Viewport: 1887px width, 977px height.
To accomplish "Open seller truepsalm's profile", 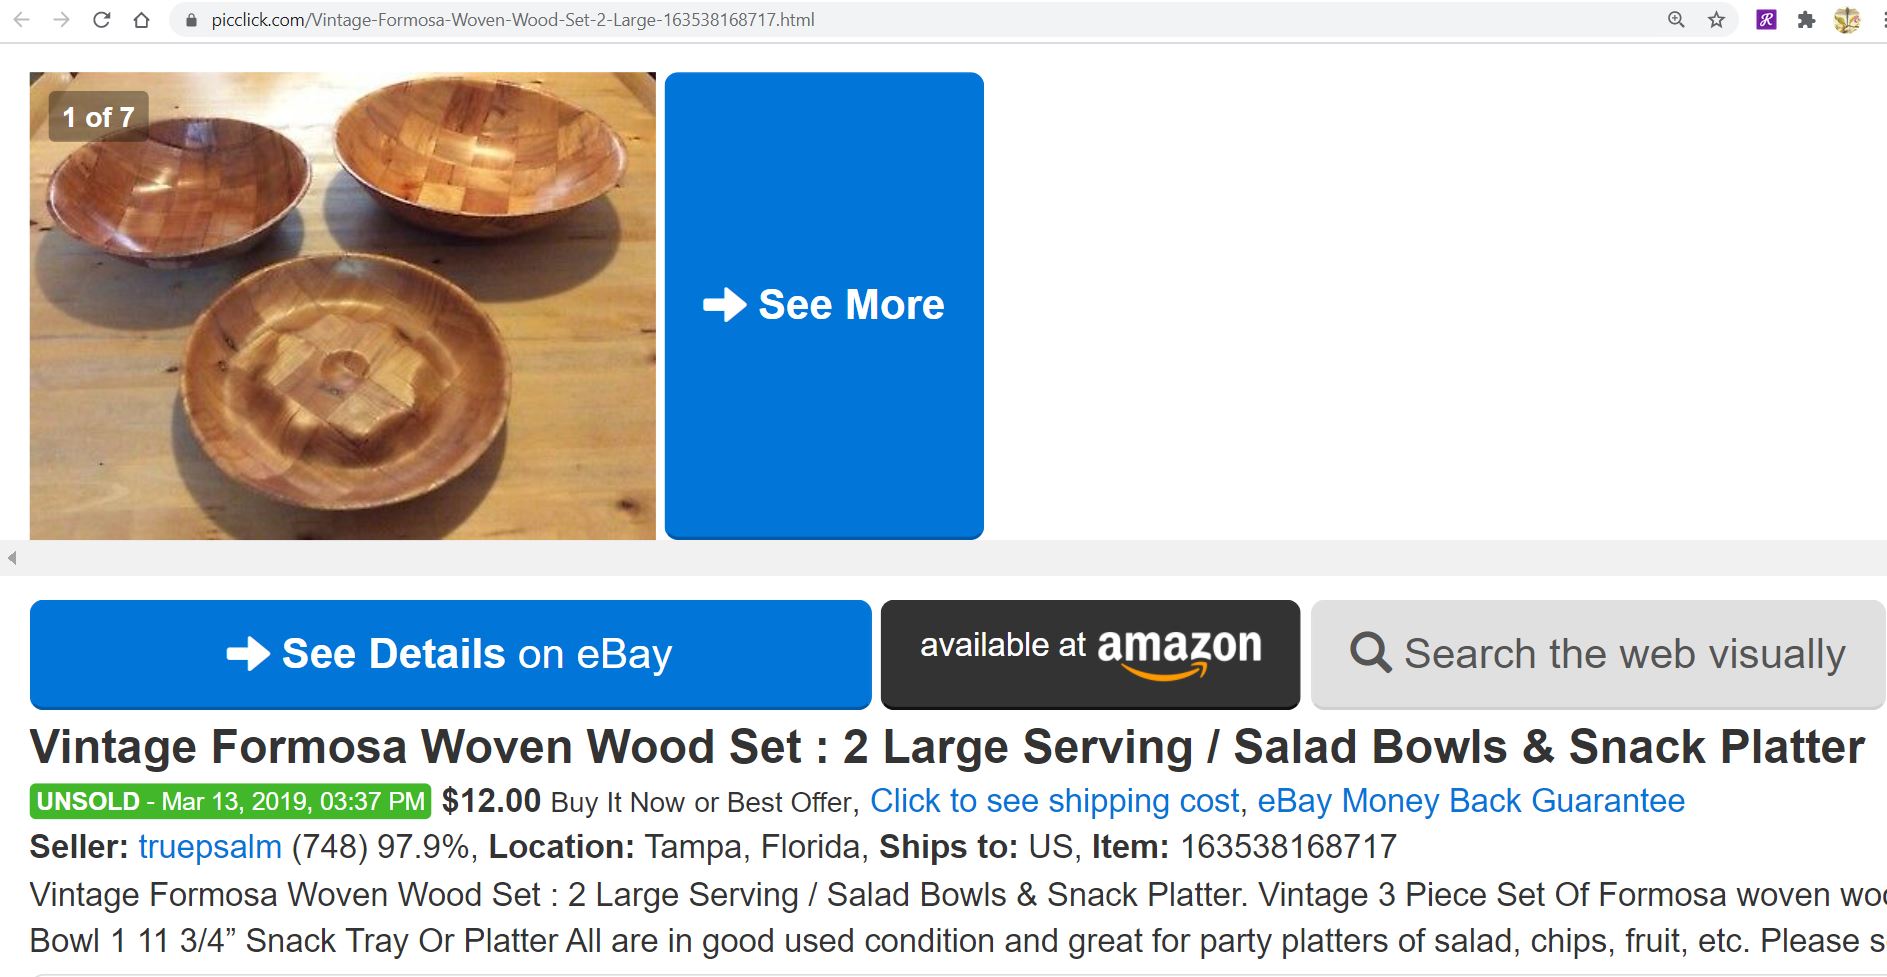I will 208,846.
